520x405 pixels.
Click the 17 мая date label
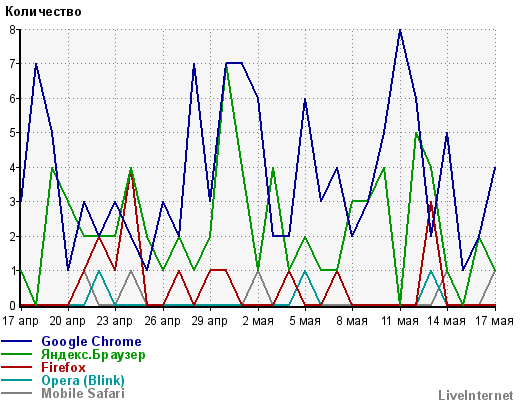(494, 321)
